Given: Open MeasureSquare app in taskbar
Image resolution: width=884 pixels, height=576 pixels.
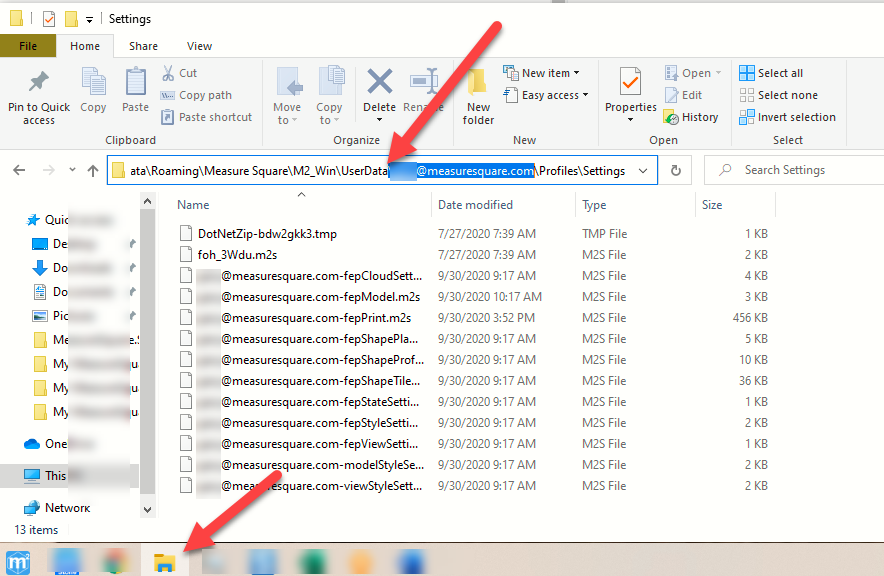Looking at the screenshot, I should (17, 562).
